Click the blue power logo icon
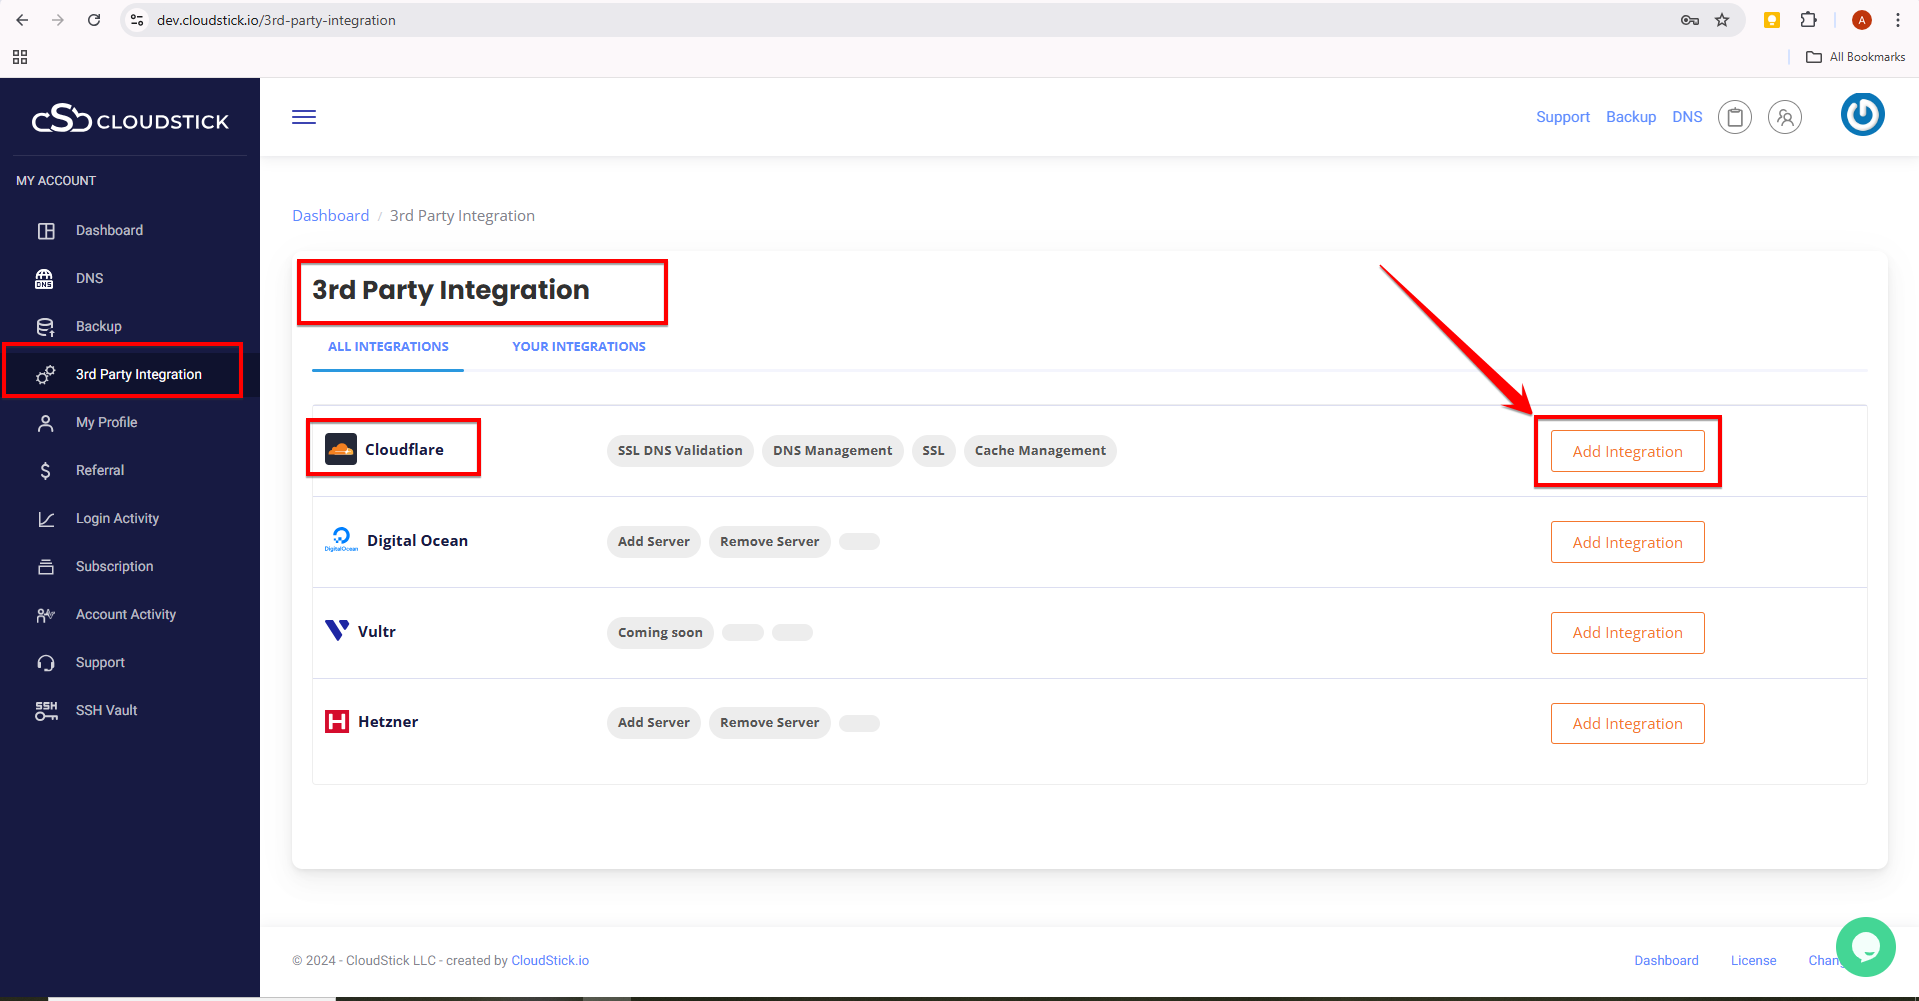This screenshot has width=1919, height=1001. coord(1862,115)
